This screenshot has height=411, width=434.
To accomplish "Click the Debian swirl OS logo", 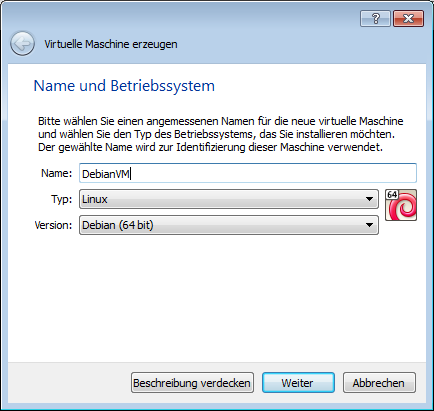I will coord(401,205).
